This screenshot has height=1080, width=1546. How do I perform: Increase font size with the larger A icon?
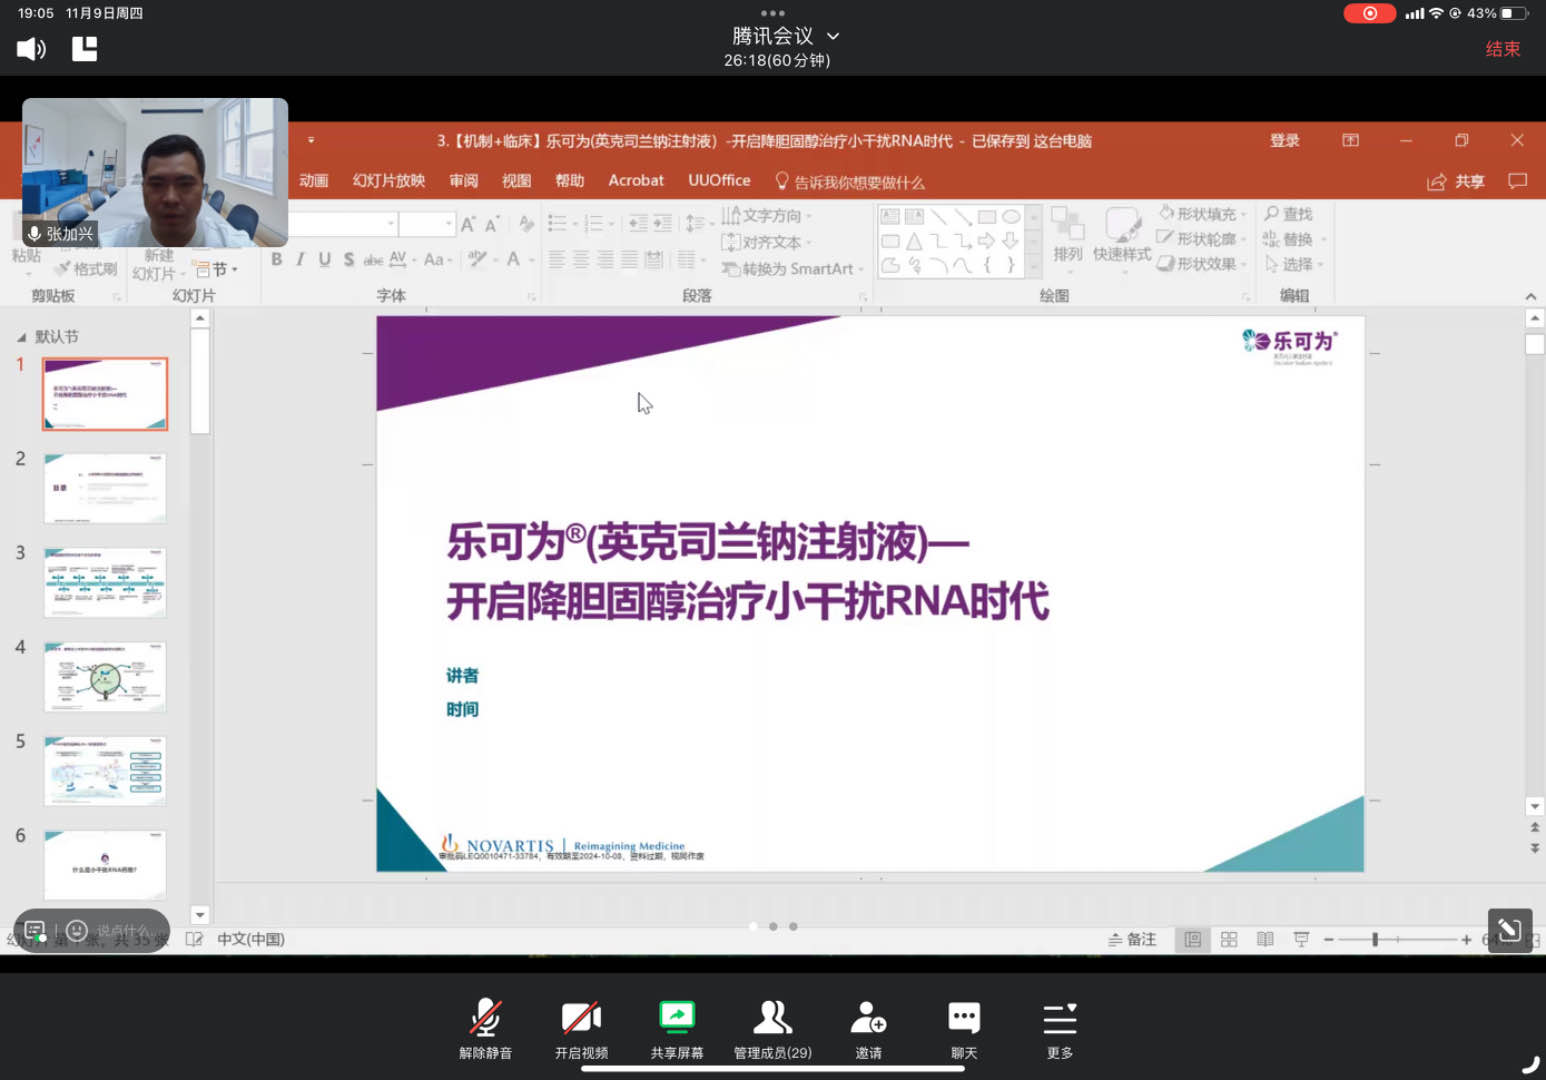(x=467, y=225)
